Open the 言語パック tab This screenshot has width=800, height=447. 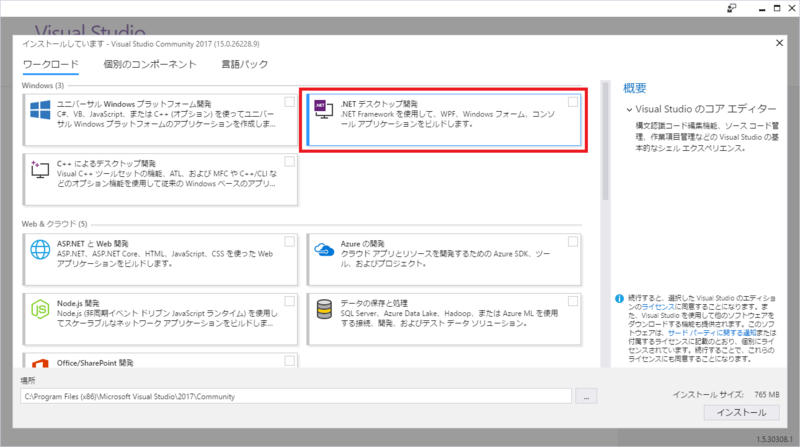pos(244,64)
